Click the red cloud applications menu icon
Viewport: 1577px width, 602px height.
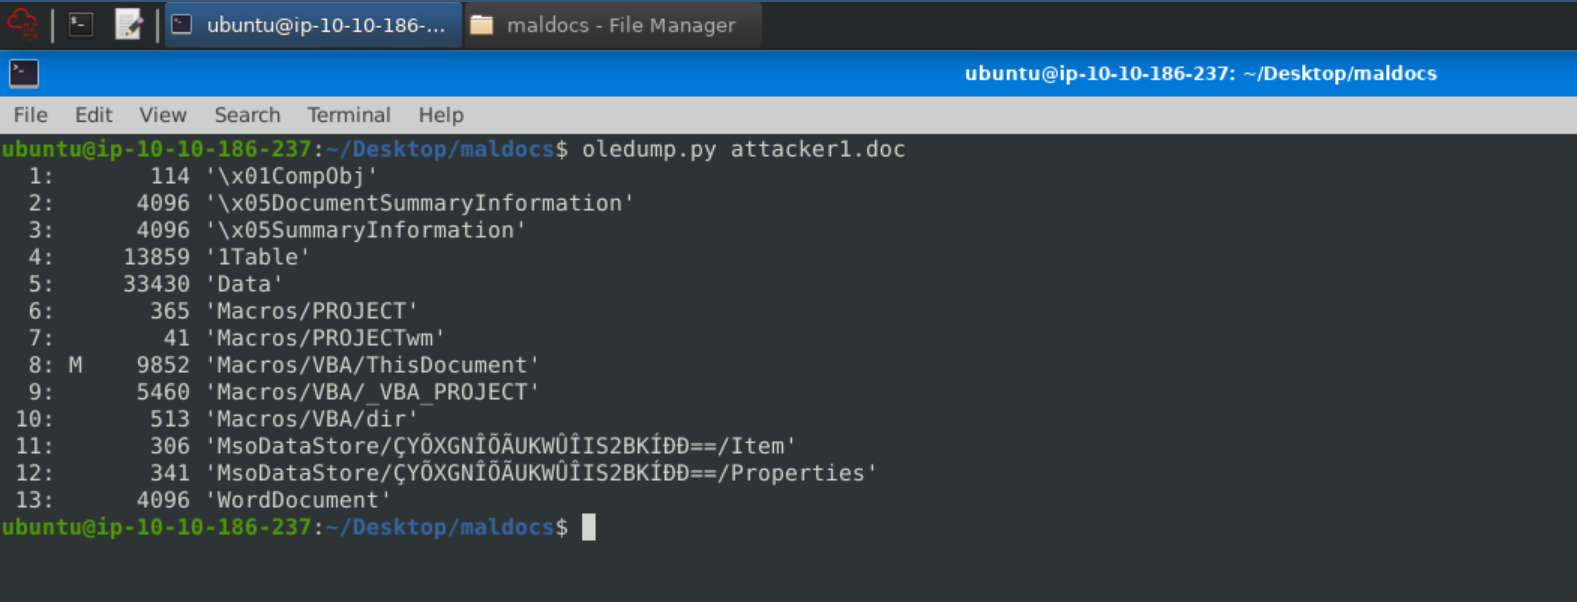pos(22,24)
